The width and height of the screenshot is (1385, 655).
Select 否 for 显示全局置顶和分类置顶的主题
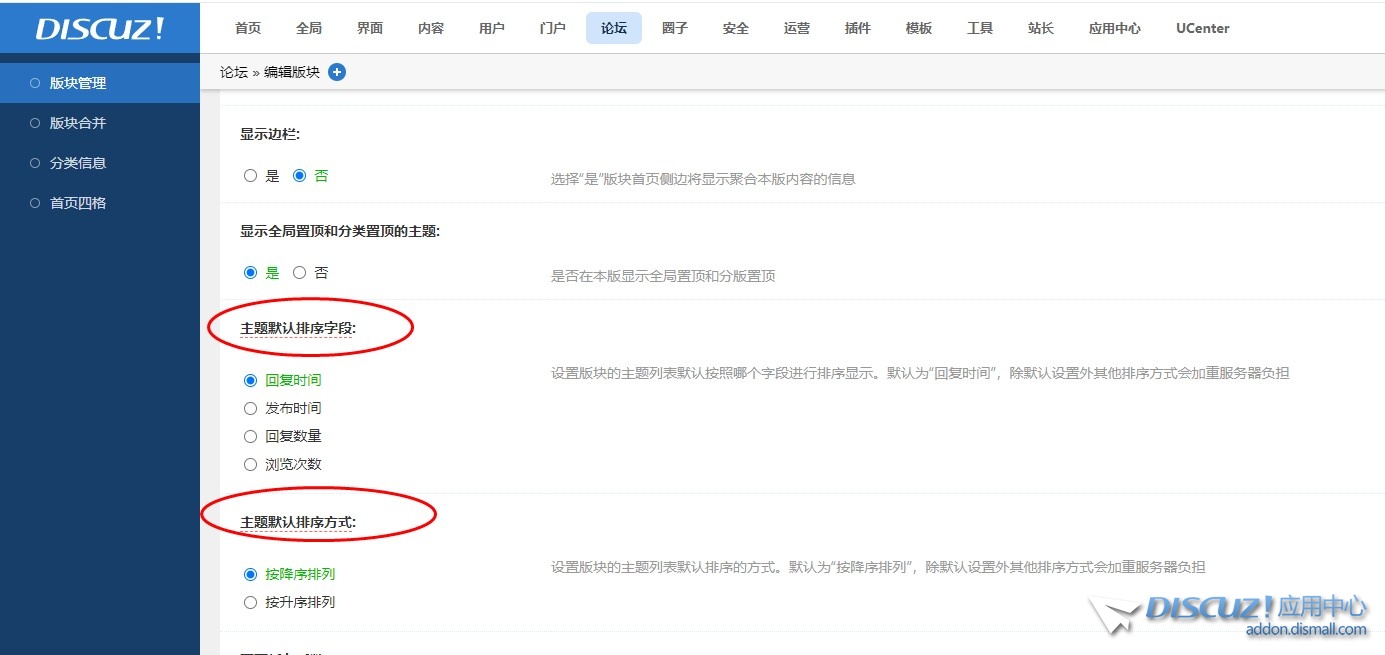(299, 273)
